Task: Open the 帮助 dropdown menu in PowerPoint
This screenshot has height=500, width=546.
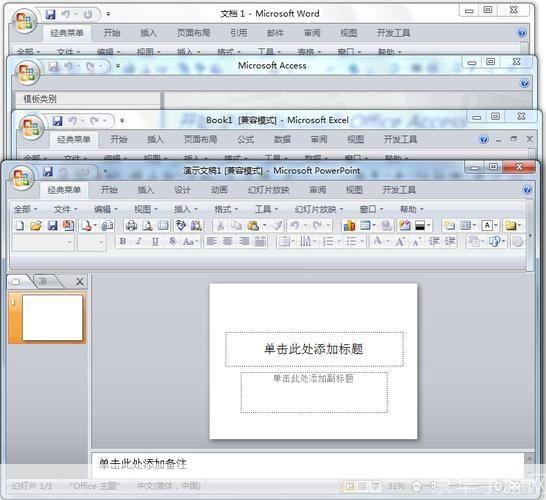Action: tap(412, 209)
